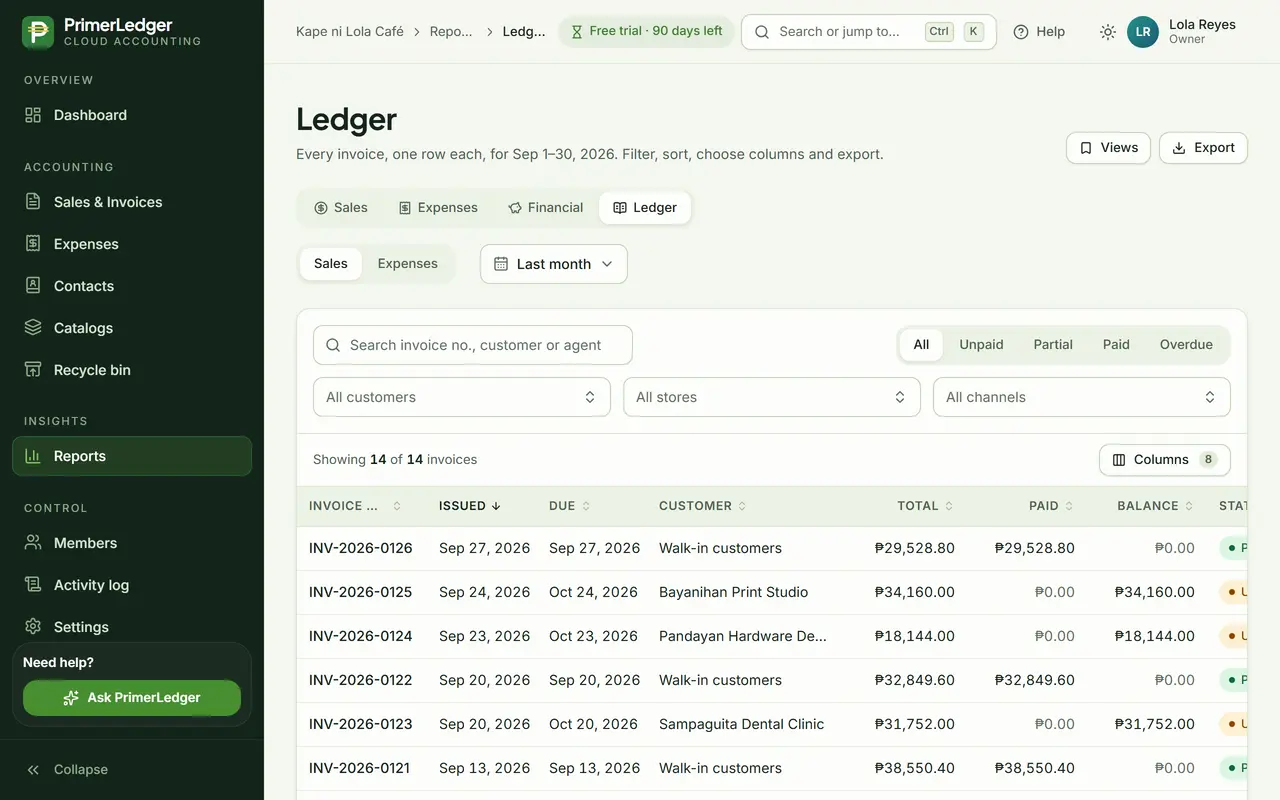The height and width of the screenshot is (800, 1280).
Task: Open Settings in the sidebar
Action: pyautogui.click(x=132, y=627)
